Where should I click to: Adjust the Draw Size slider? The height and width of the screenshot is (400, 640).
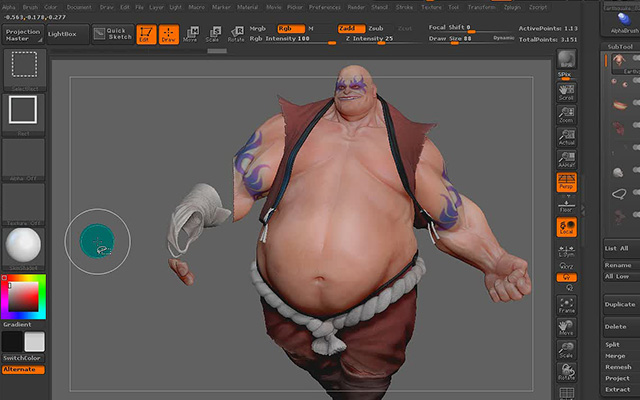tap(459, 39)
